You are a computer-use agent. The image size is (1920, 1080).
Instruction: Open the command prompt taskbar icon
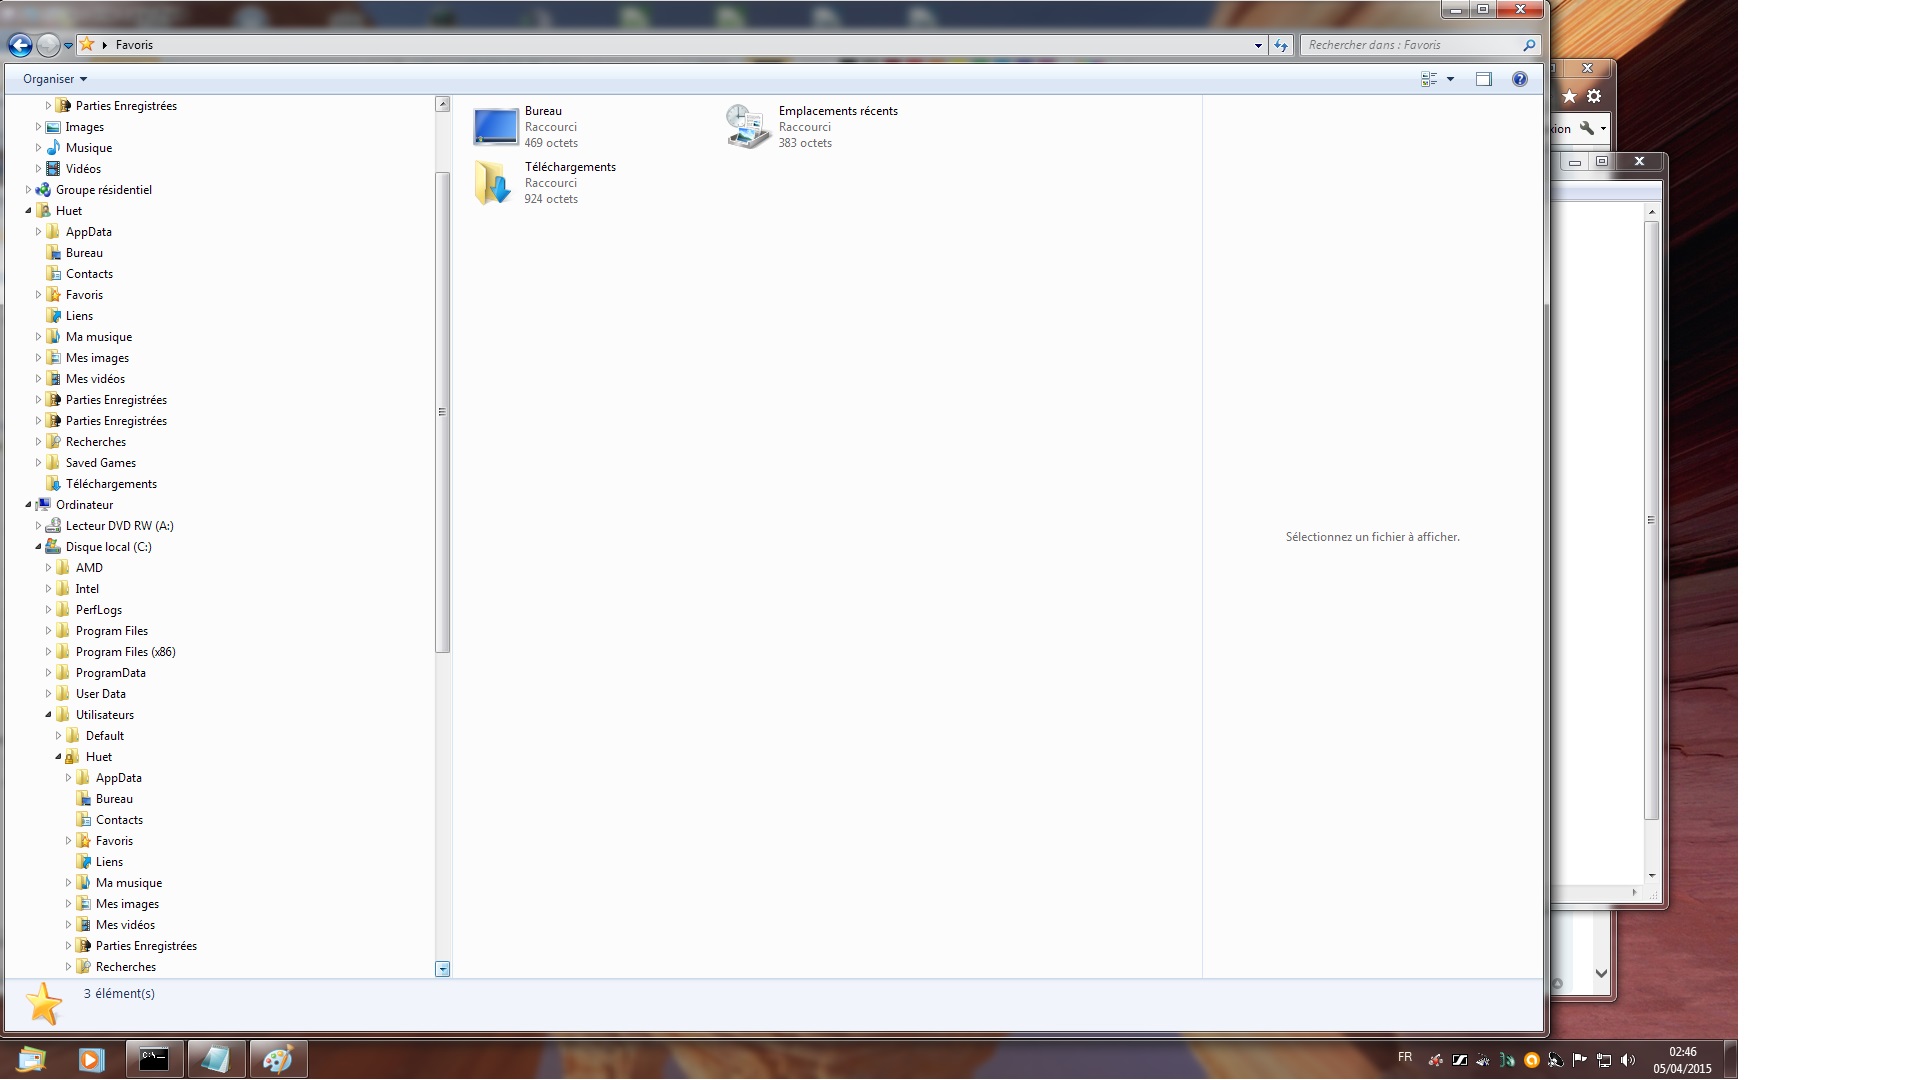(154, 1059)
